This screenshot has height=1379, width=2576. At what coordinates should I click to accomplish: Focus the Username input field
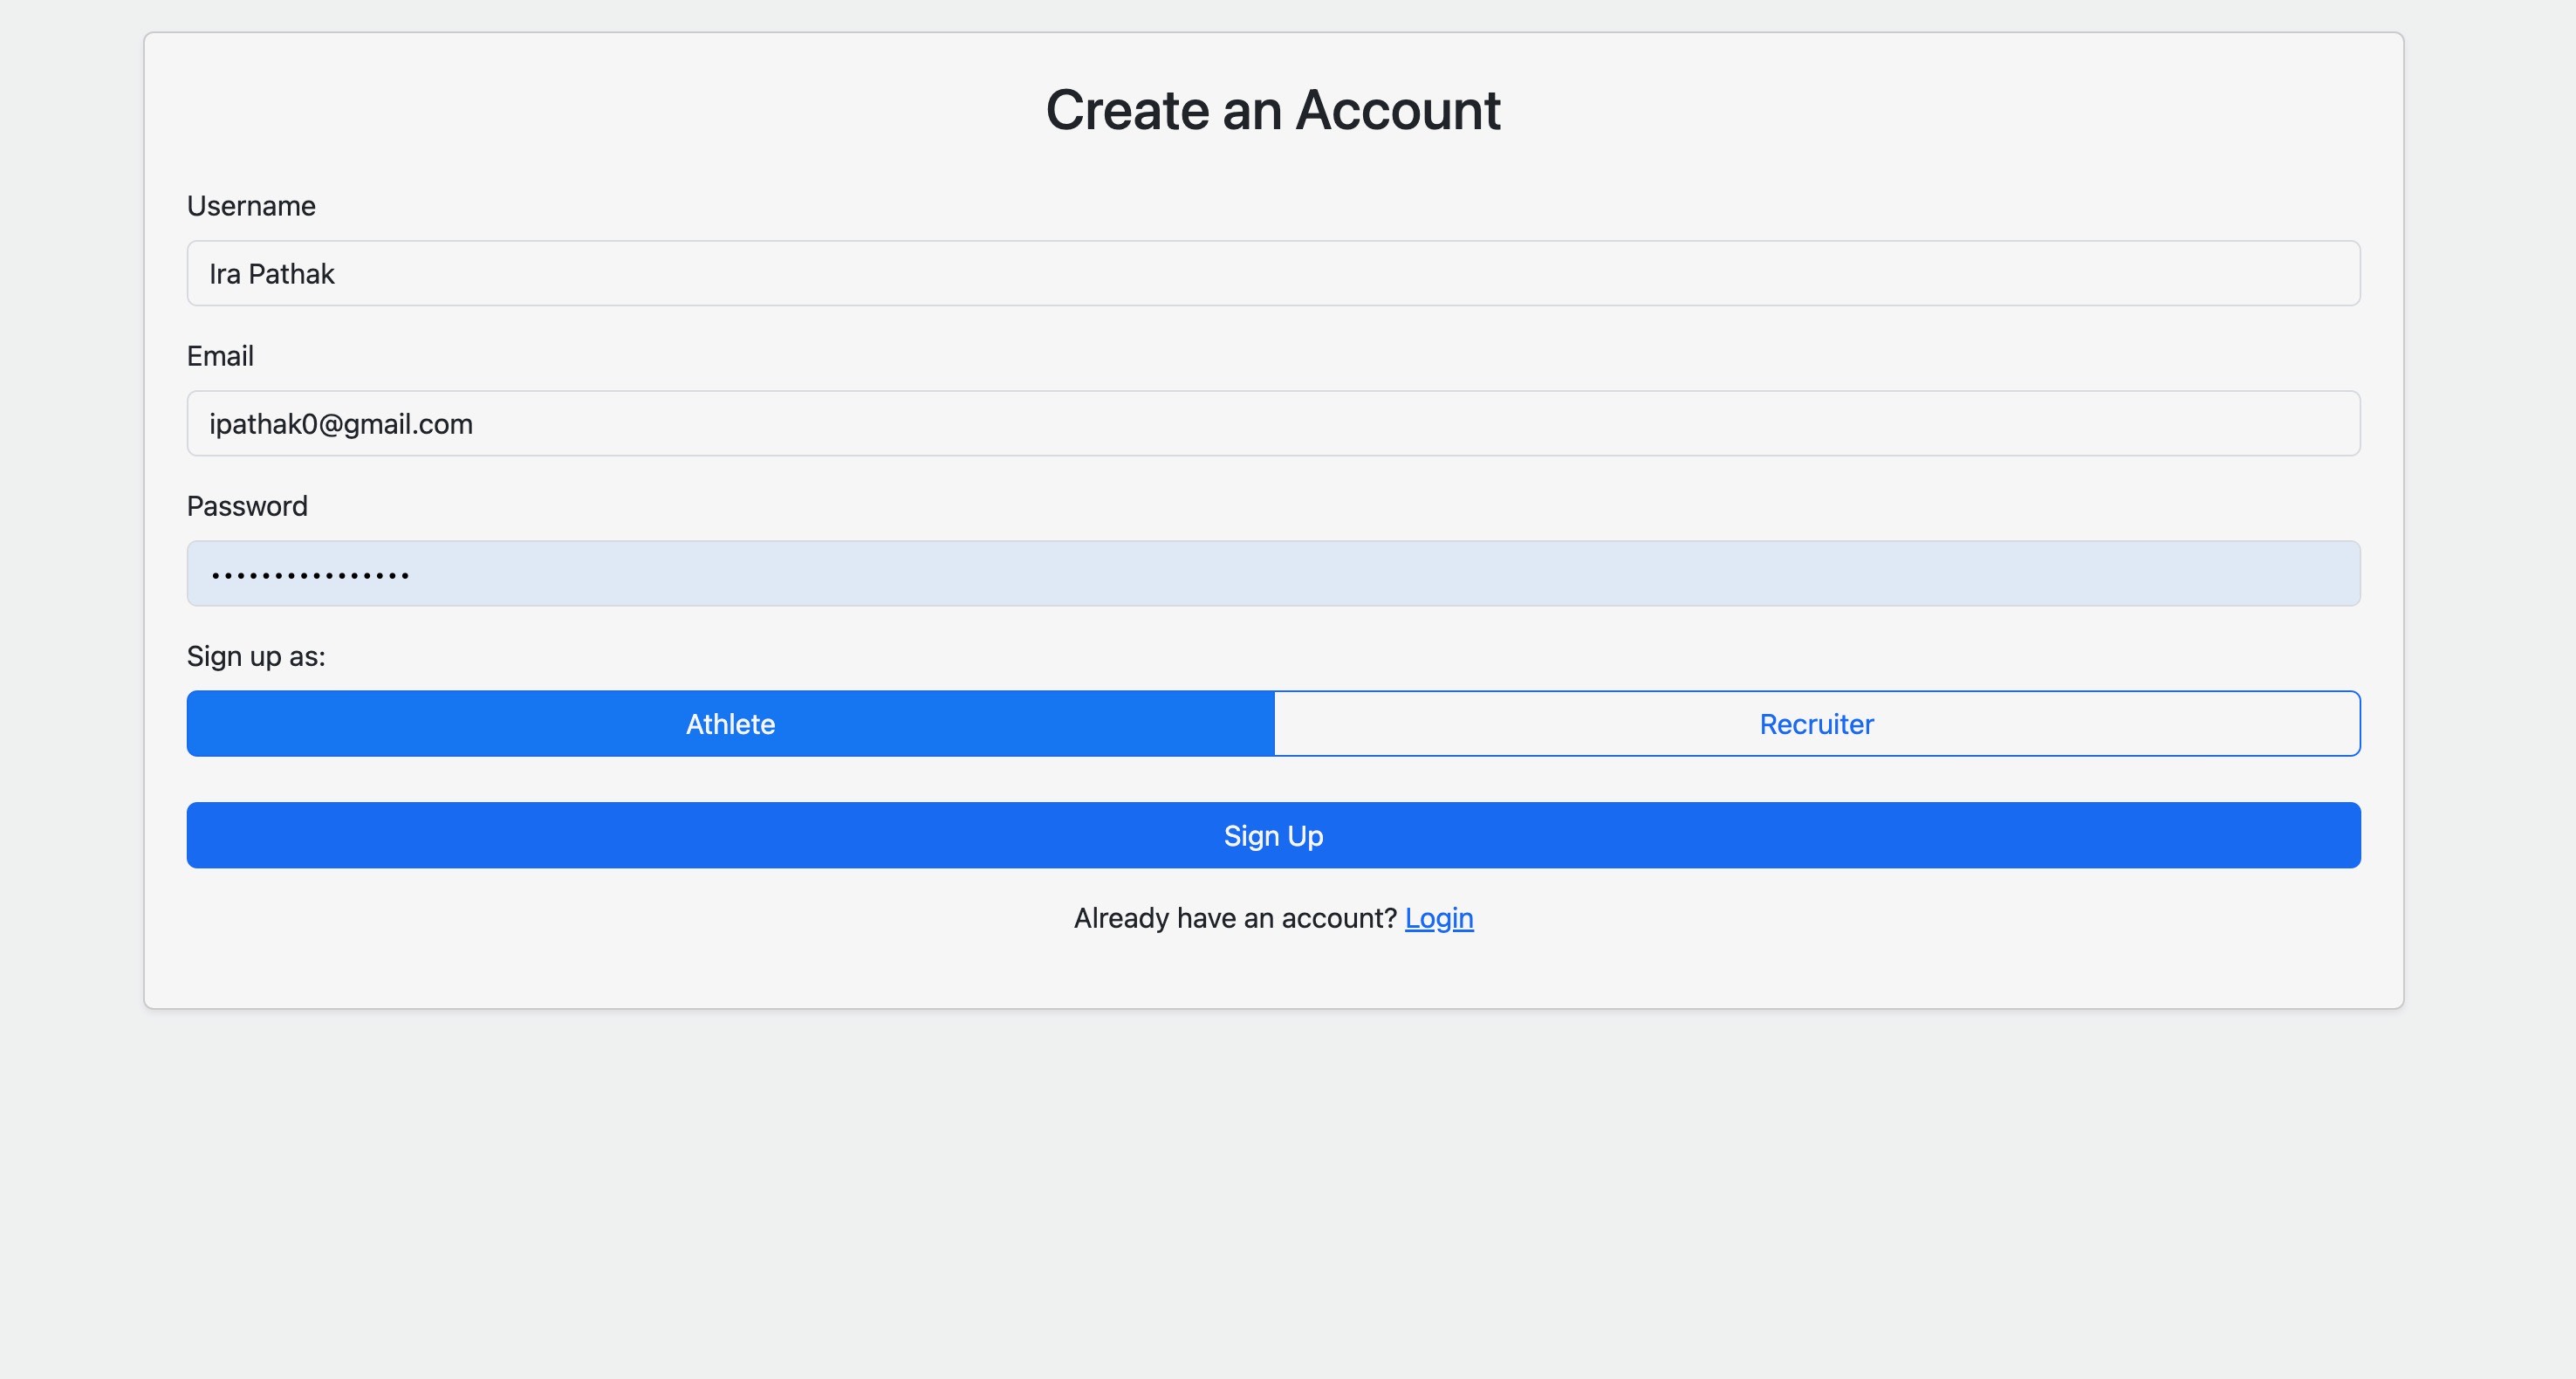(x=1273, y=273)
